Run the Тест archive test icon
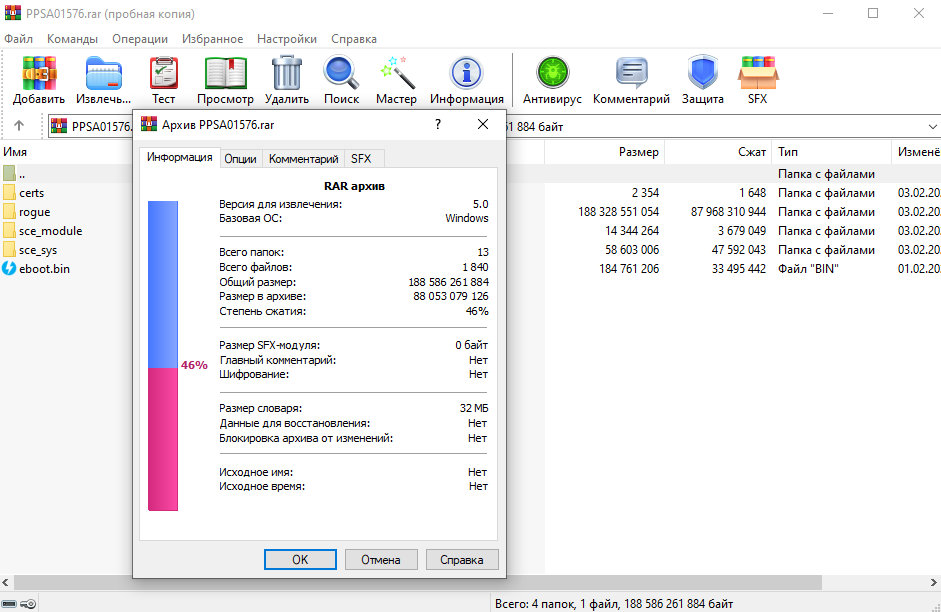Viewport: 941px width, 612px height. pos(163,74)
